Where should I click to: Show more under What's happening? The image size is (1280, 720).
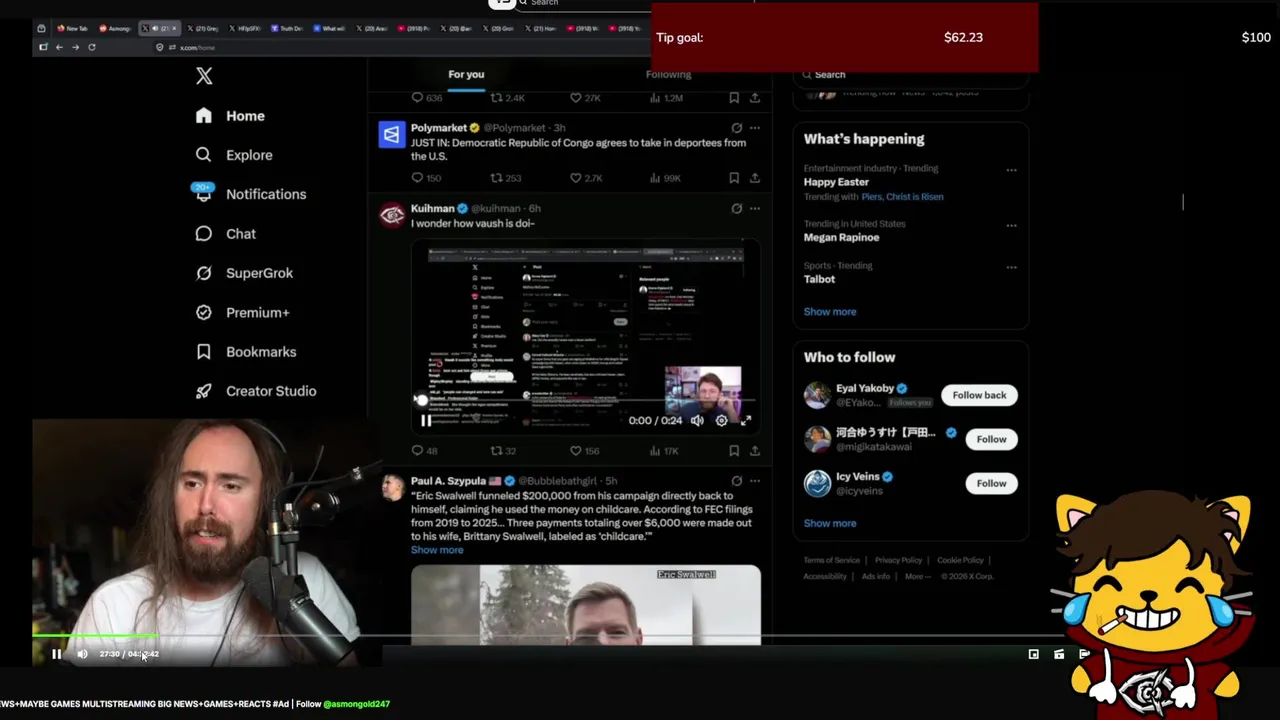point(830,312)
